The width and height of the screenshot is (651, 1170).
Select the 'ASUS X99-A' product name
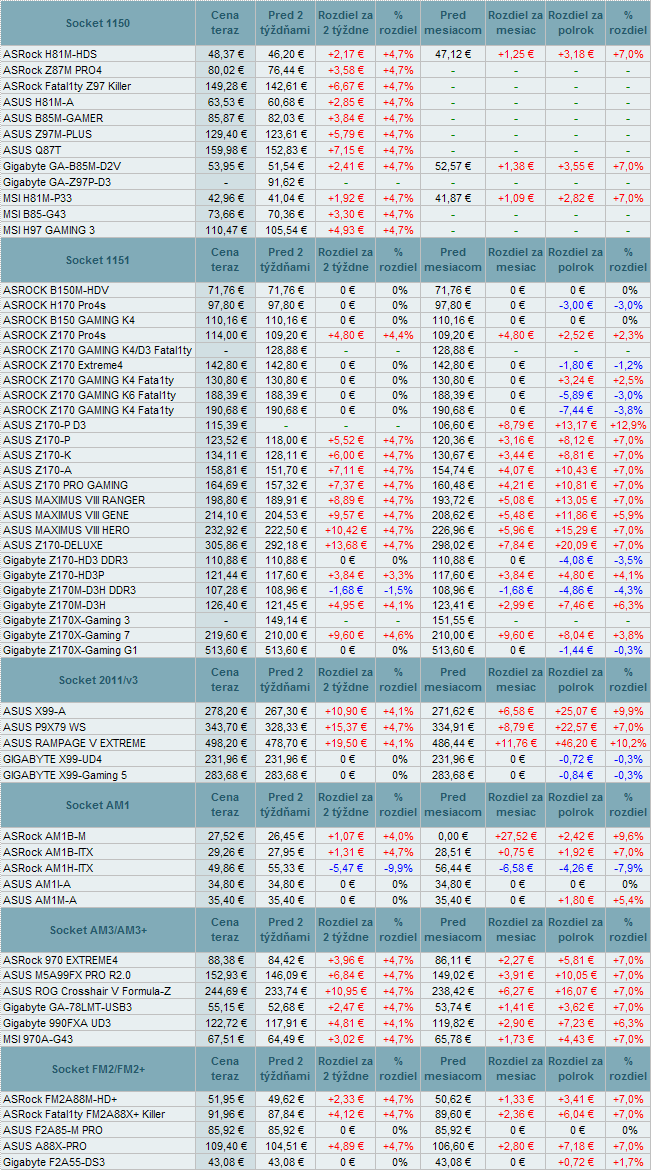click(x=34, y=710)
